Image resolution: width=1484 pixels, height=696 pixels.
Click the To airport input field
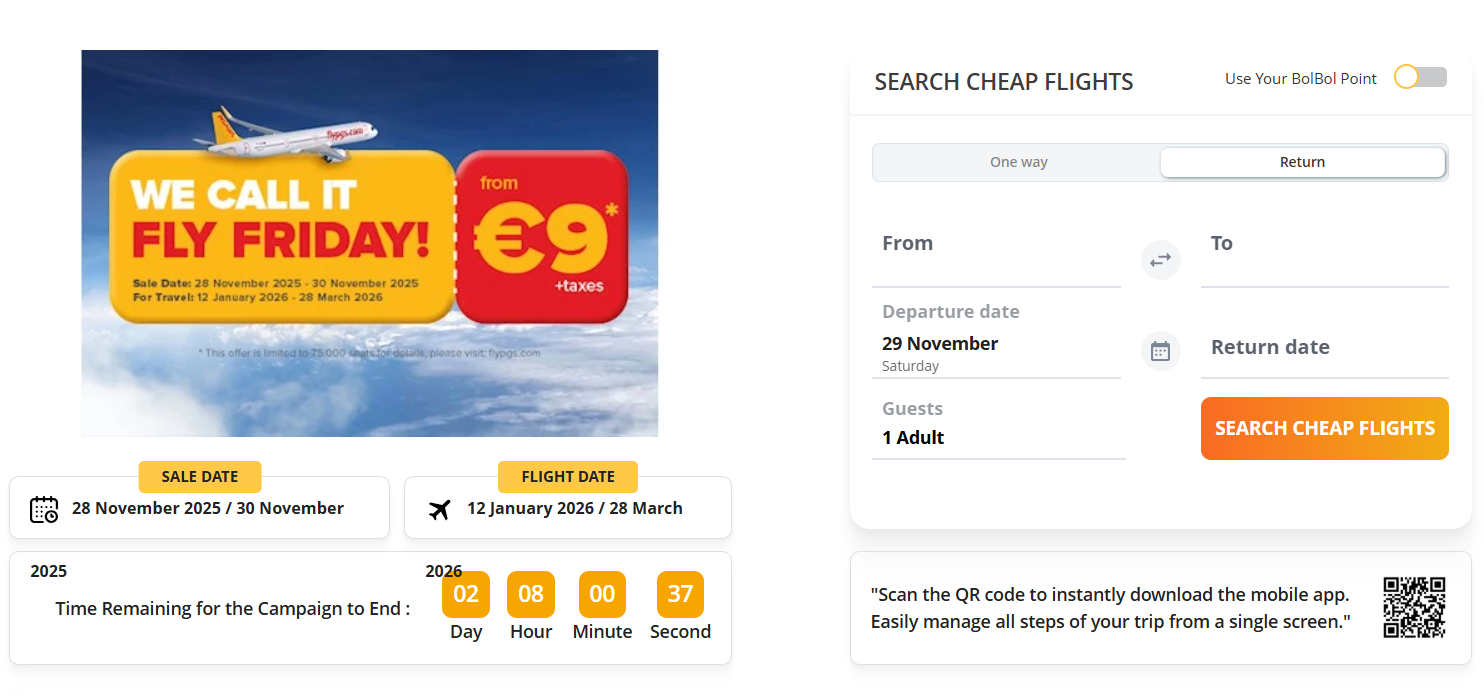[x=1324, y=255]
